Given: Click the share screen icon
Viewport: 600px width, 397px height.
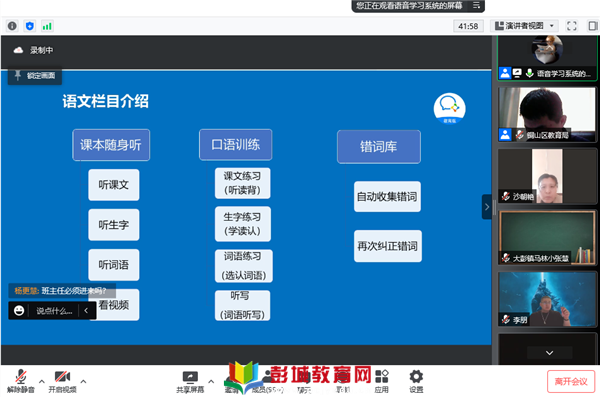Looking at the screenshot, I should coord(190,382).
